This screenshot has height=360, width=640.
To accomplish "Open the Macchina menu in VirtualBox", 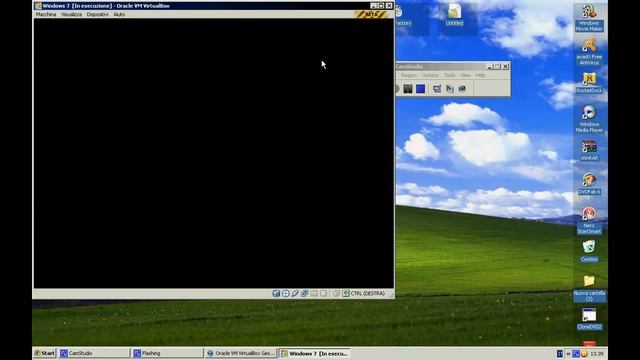I will 46,14.
